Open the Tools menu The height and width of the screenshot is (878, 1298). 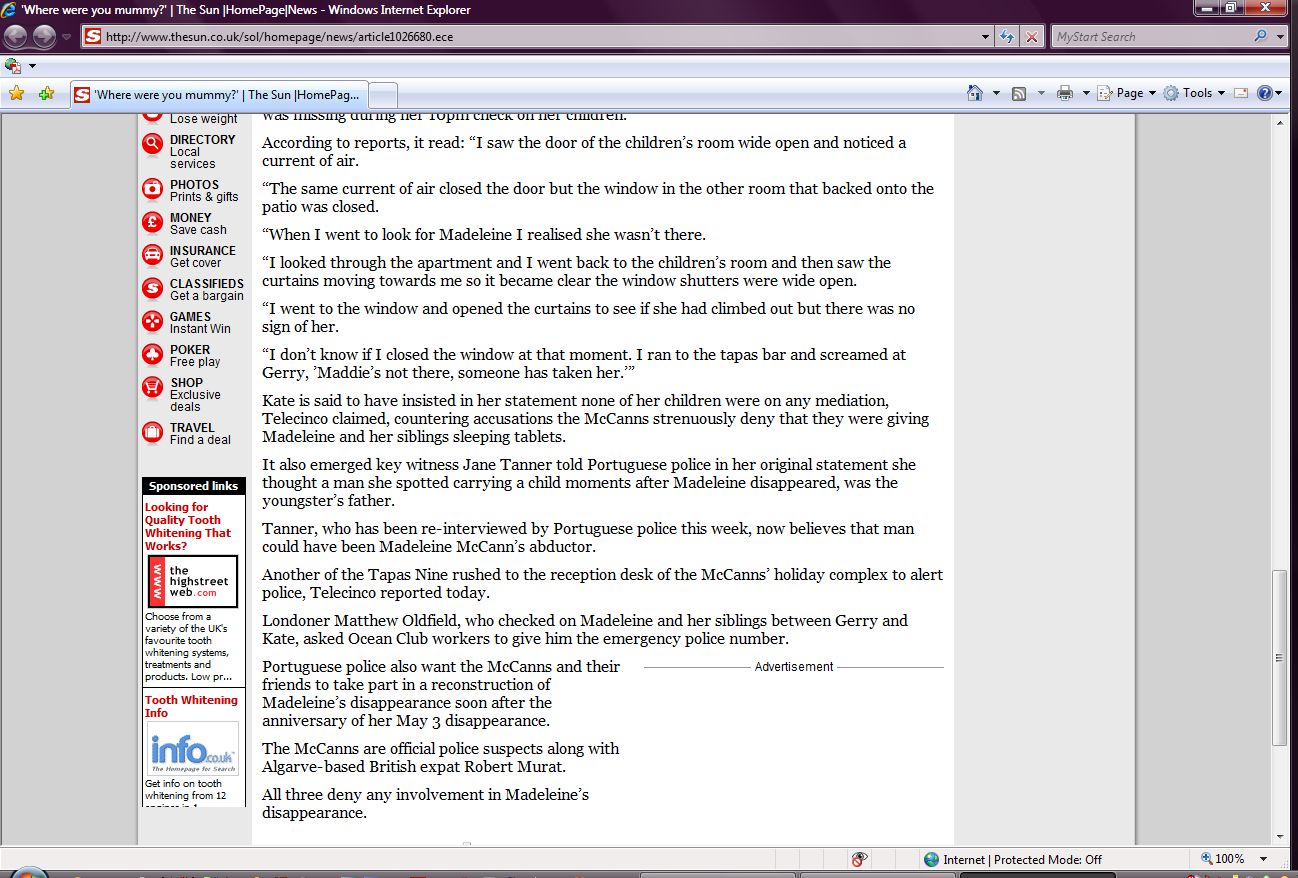pos(1196,93)
